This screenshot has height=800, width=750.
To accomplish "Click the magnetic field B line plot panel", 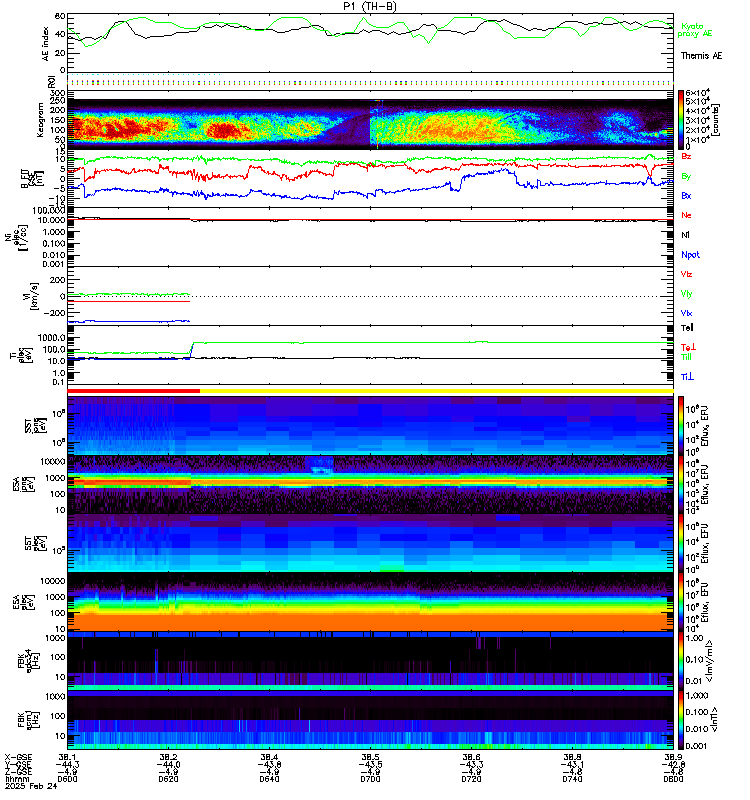I will [370, 178].
